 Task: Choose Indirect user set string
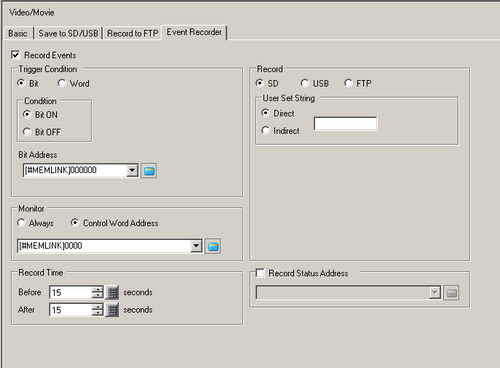coord(265,130)
